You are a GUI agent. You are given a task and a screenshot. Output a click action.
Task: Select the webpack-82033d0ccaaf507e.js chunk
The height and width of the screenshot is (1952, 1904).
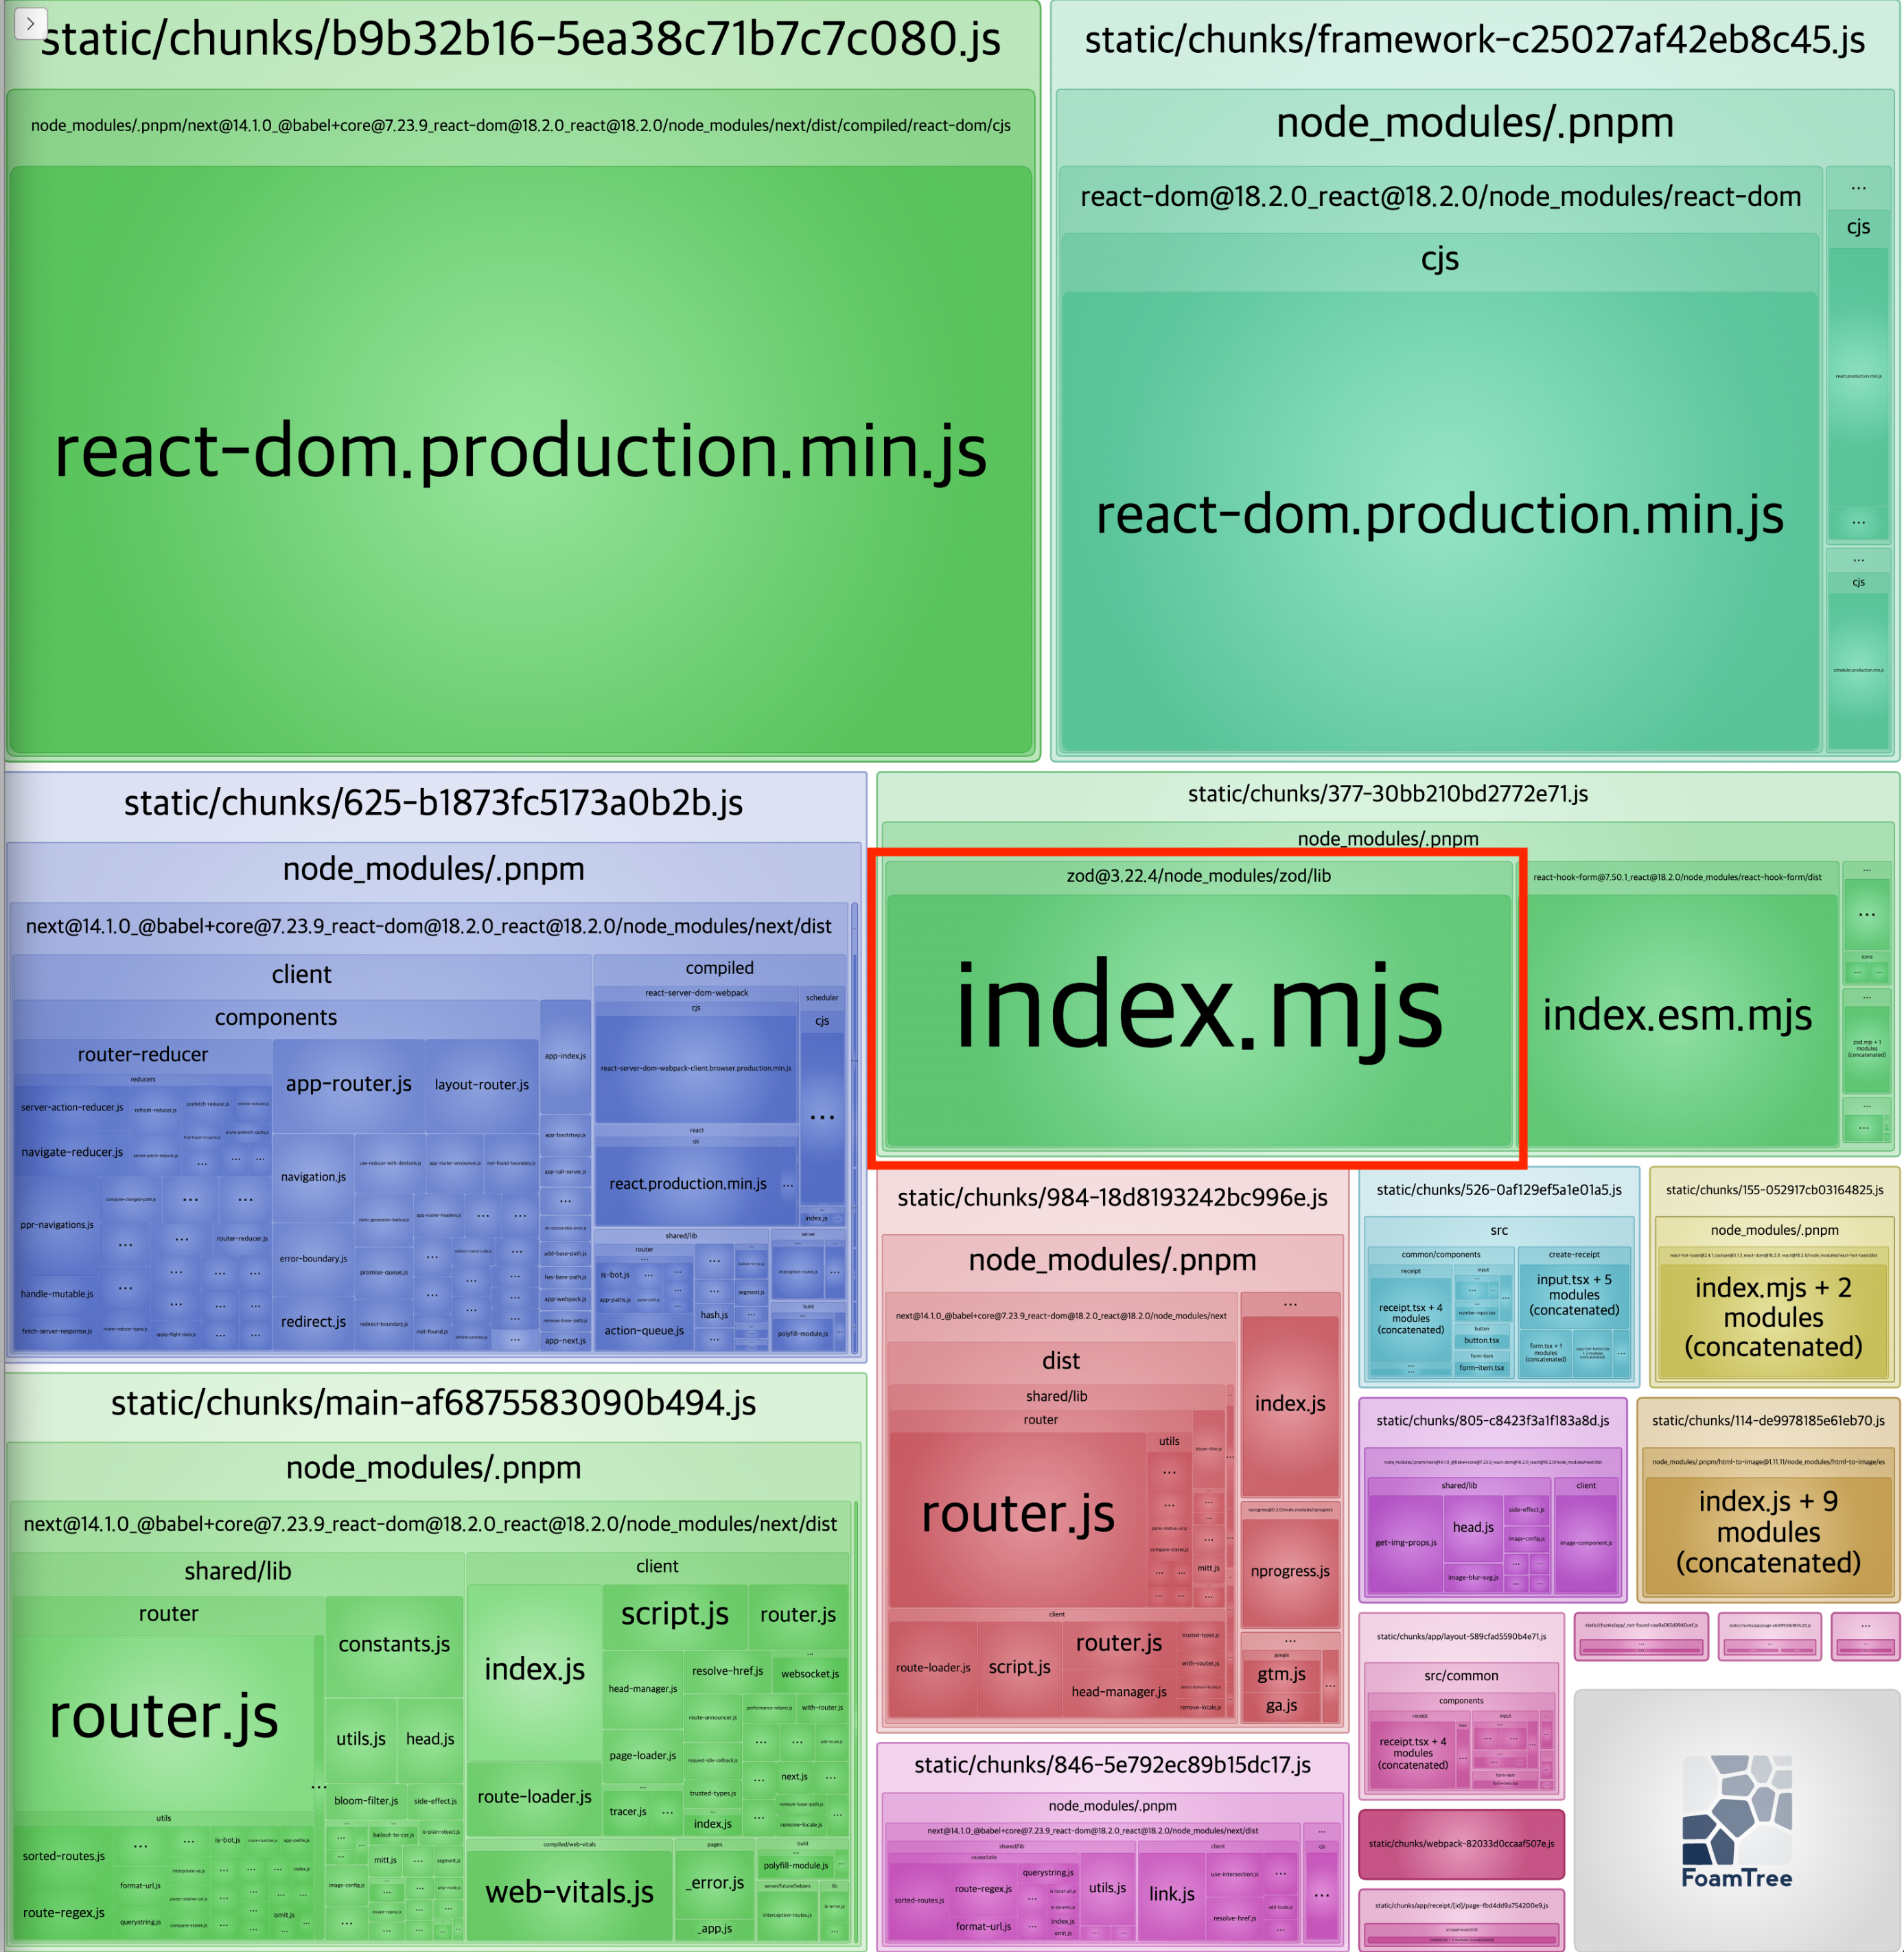[x=1461, y=1843]
